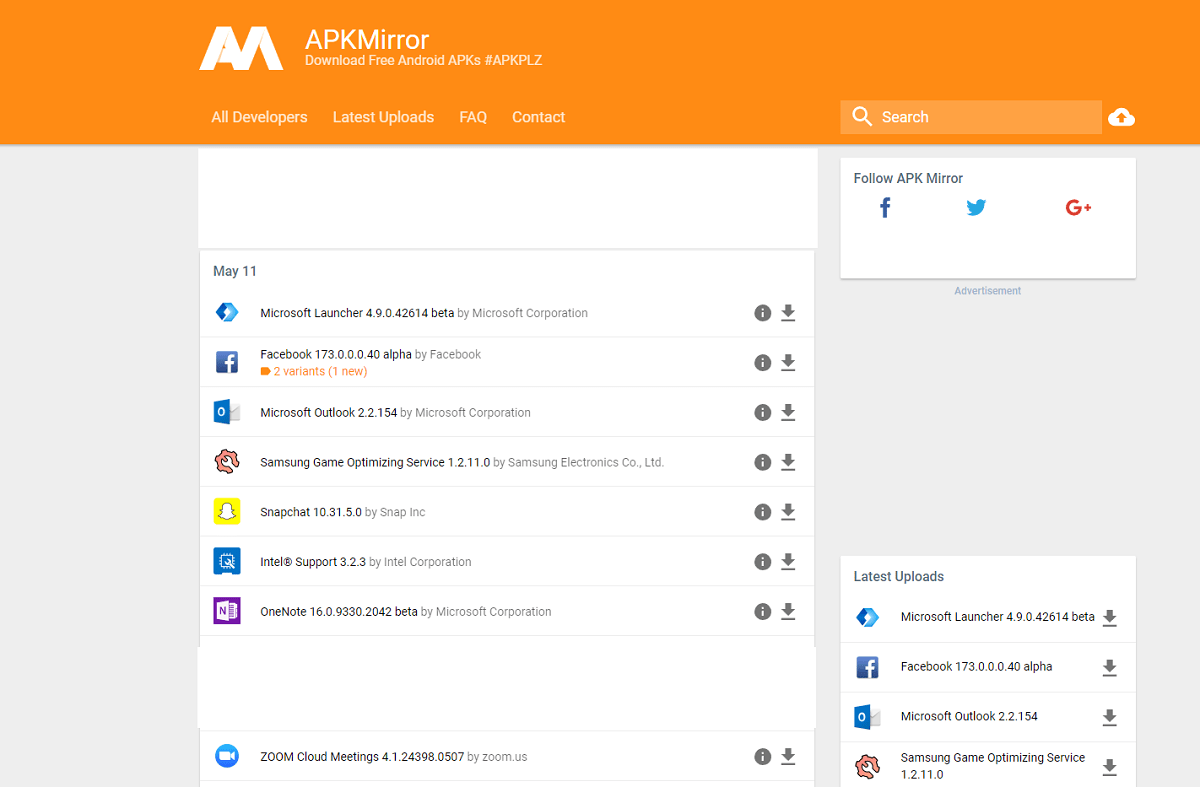Open the Intel Corporation developer link

(x=428, y=562)
